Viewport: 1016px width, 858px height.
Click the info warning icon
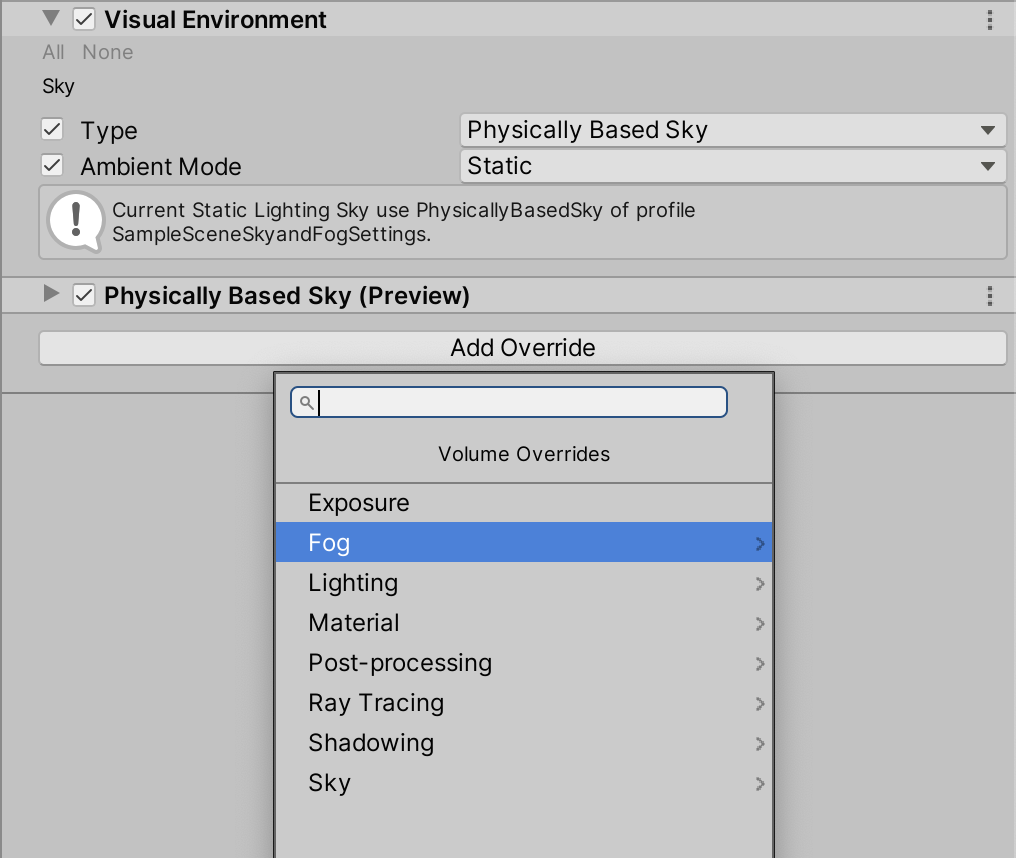(x=75, y=221)
